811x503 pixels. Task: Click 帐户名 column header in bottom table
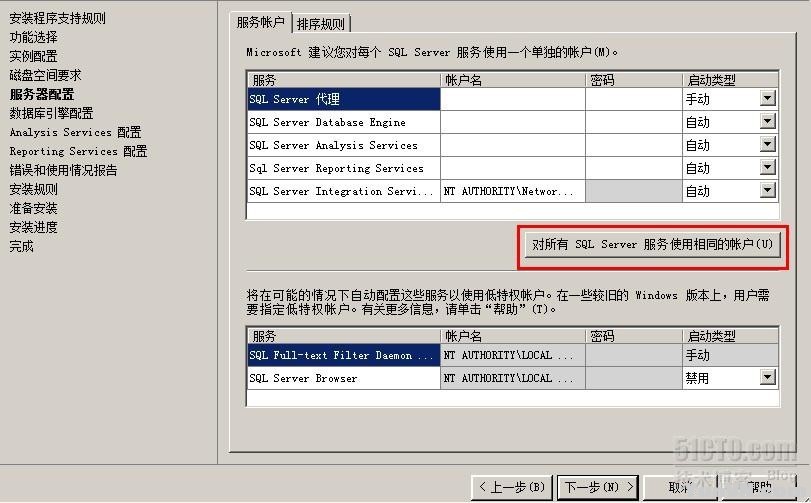[513, 336]
